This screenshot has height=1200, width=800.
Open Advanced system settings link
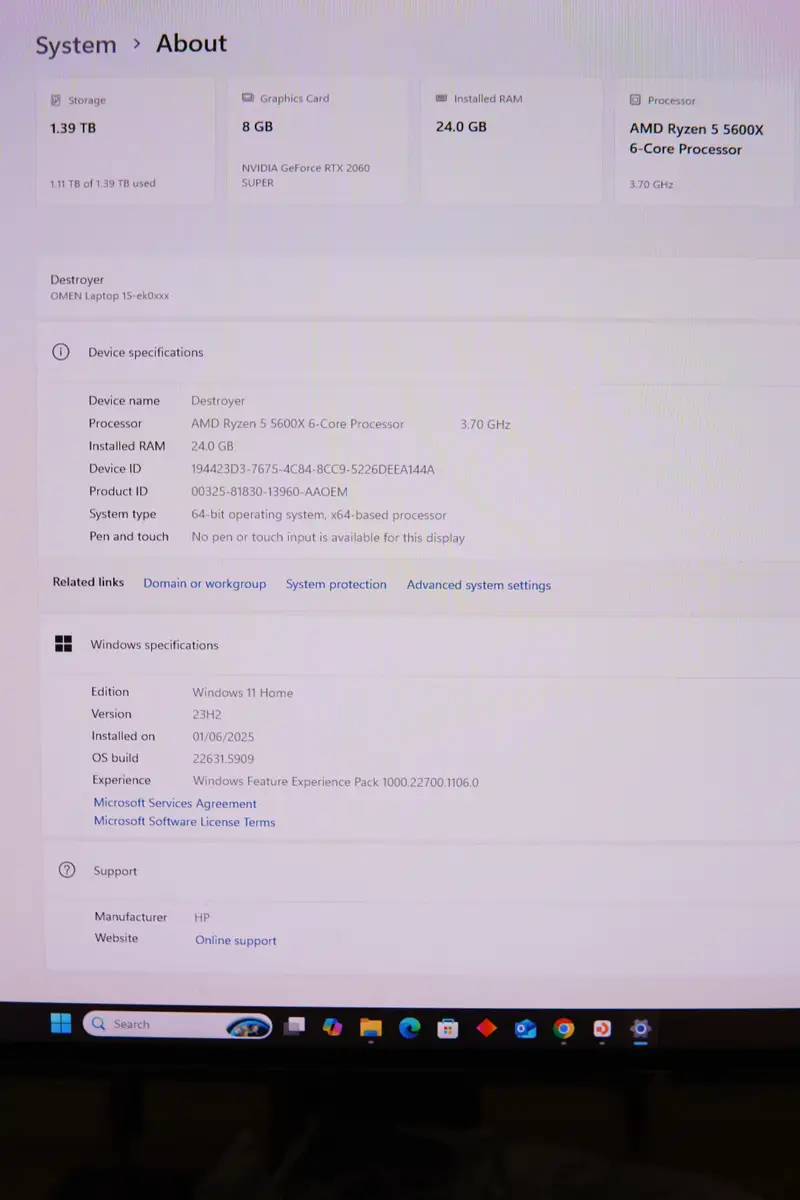pos(478,586)
